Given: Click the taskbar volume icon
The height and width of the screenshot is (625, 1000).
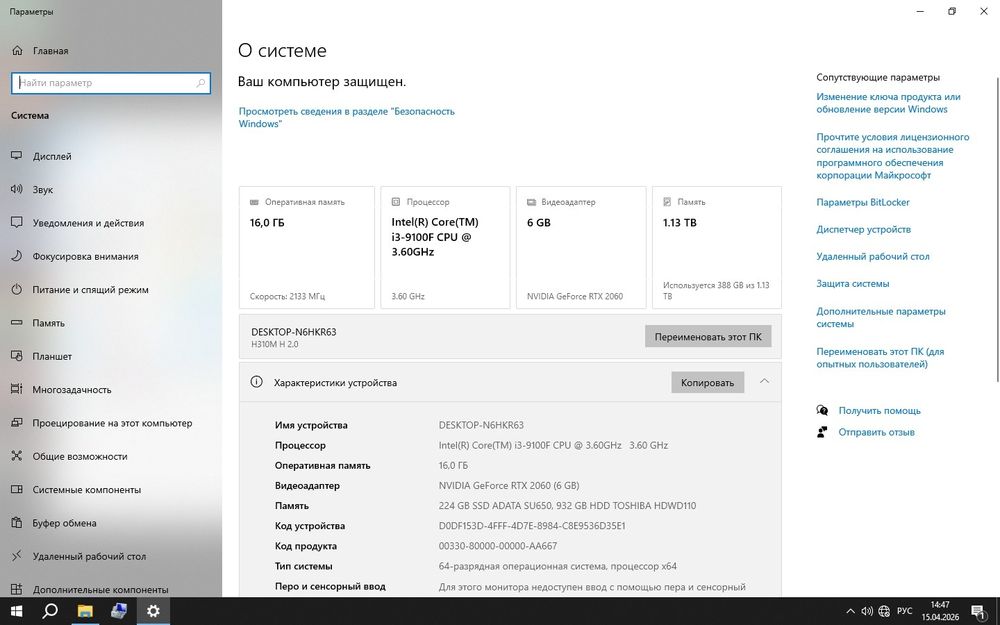Looking at the screenshot, I should (867, 611).
